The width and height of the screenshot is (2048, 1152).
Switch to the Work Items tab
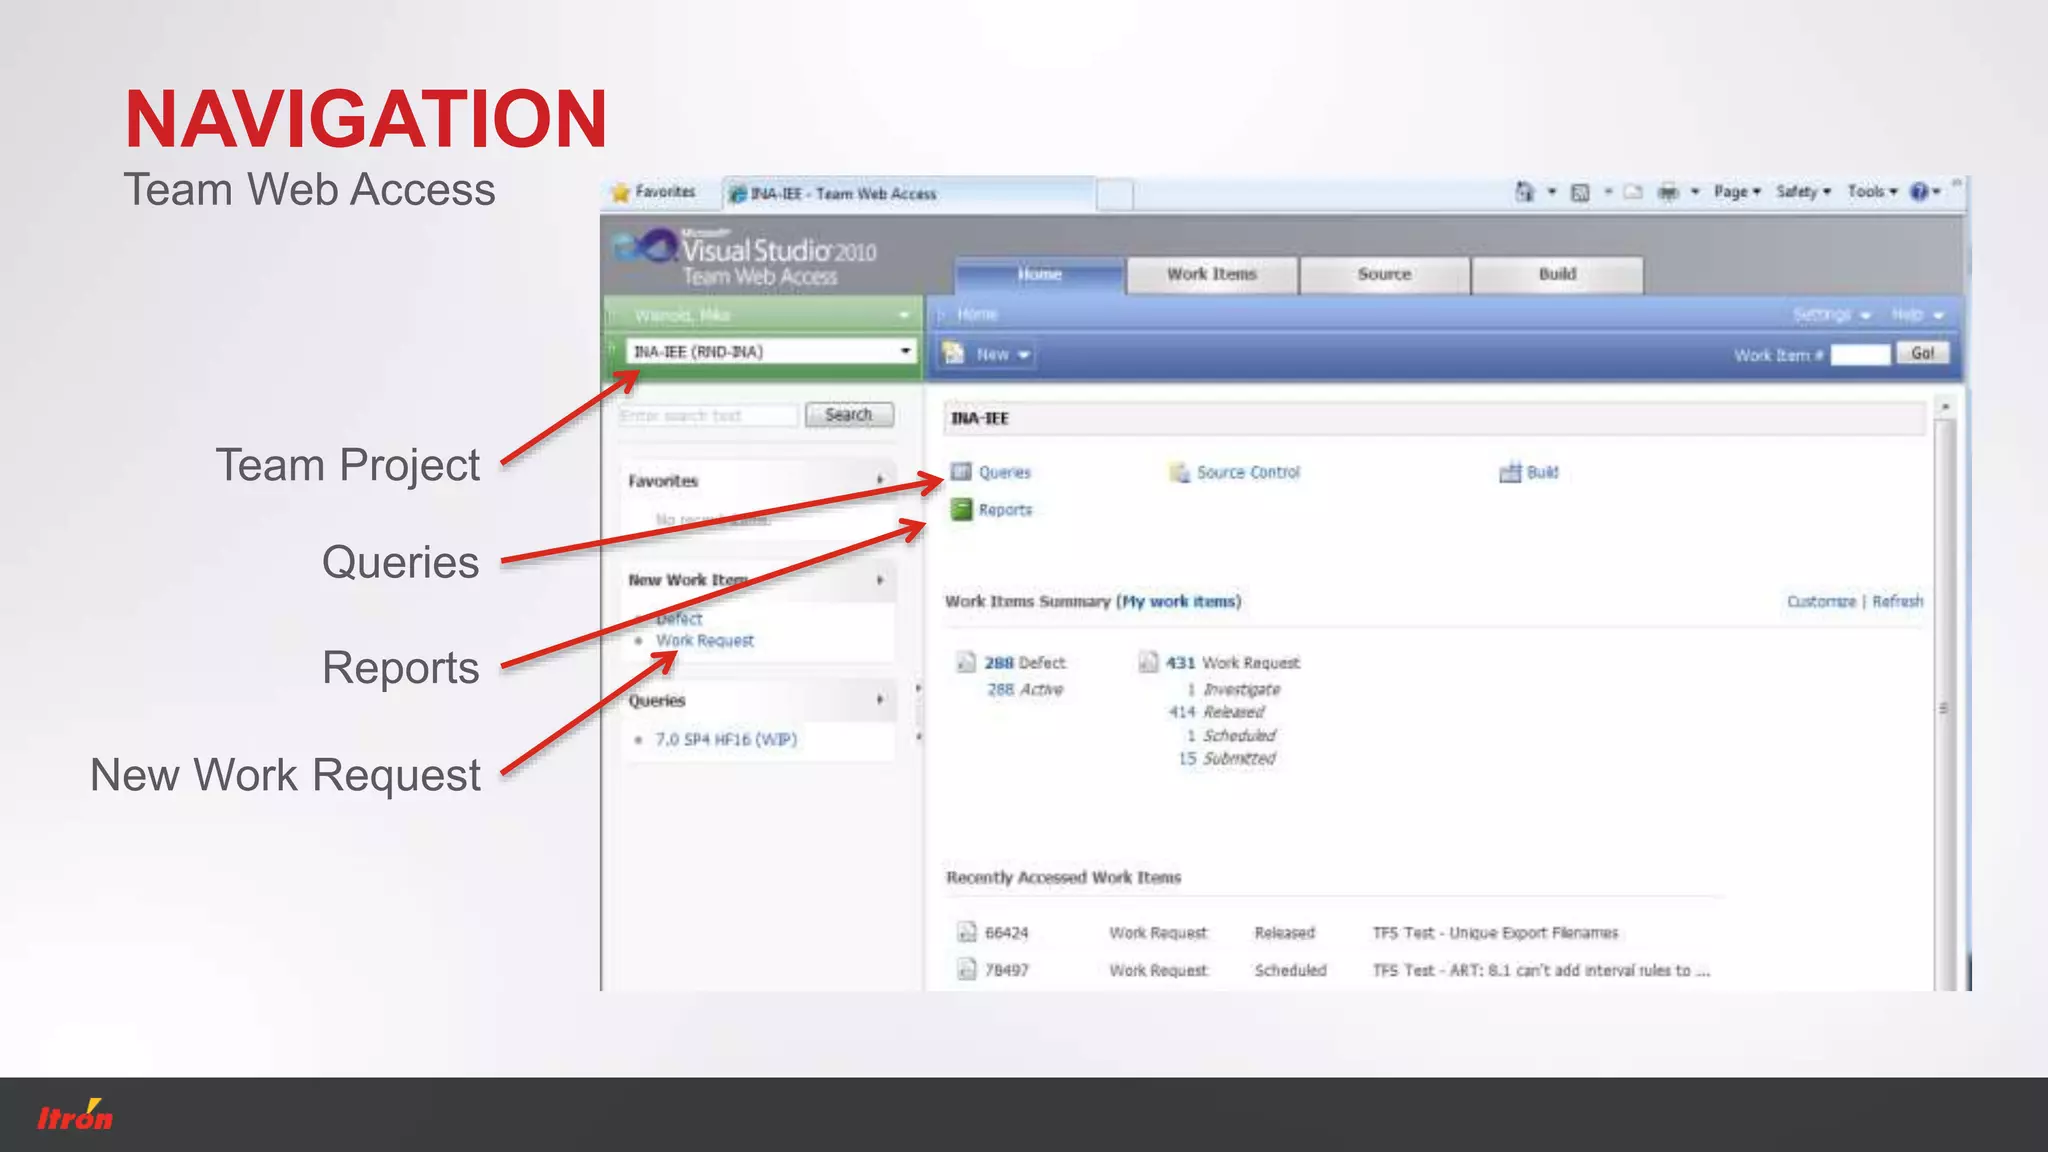click(1212, 274)
